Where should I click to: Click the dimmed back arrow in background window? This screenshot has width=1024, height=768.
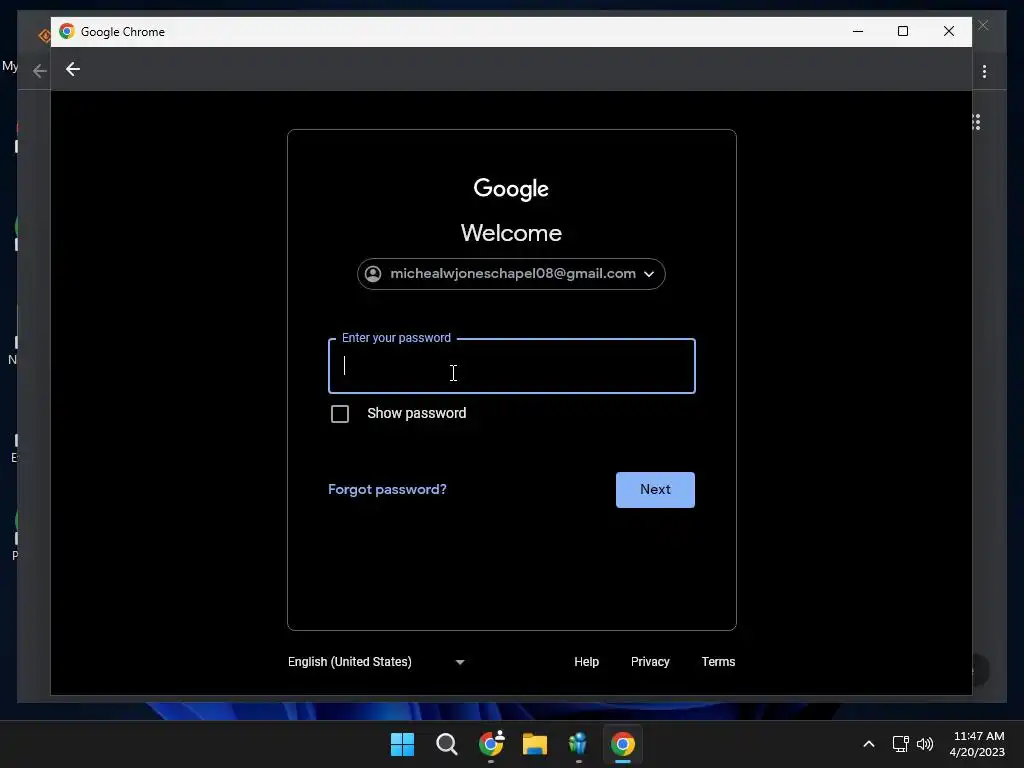tap(40, 71)
